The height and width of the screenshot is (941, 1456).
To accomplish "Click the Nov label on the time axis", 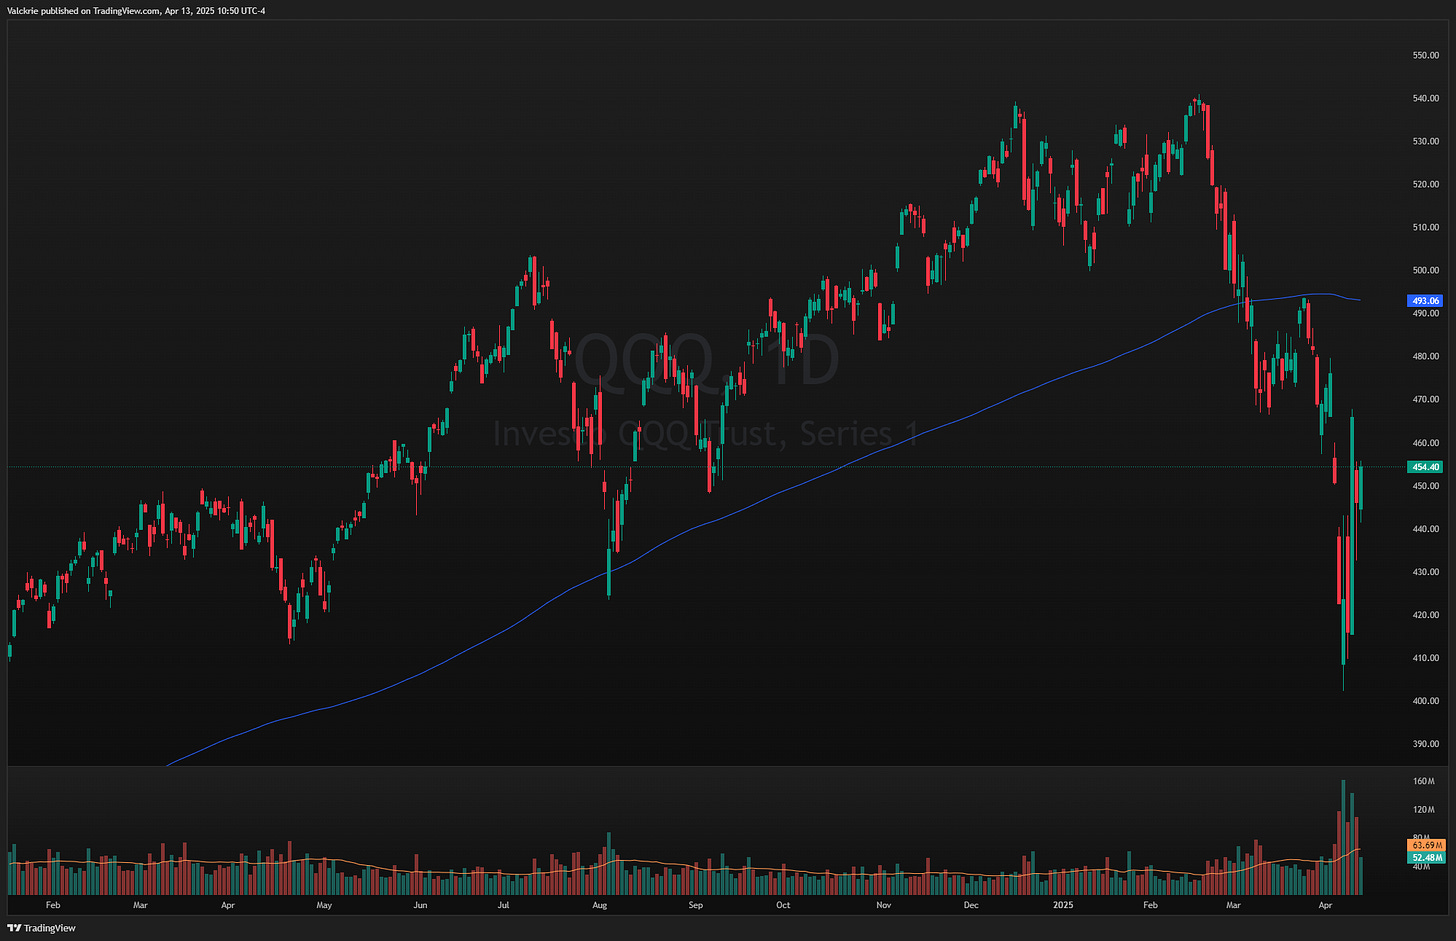I will 884,905.
